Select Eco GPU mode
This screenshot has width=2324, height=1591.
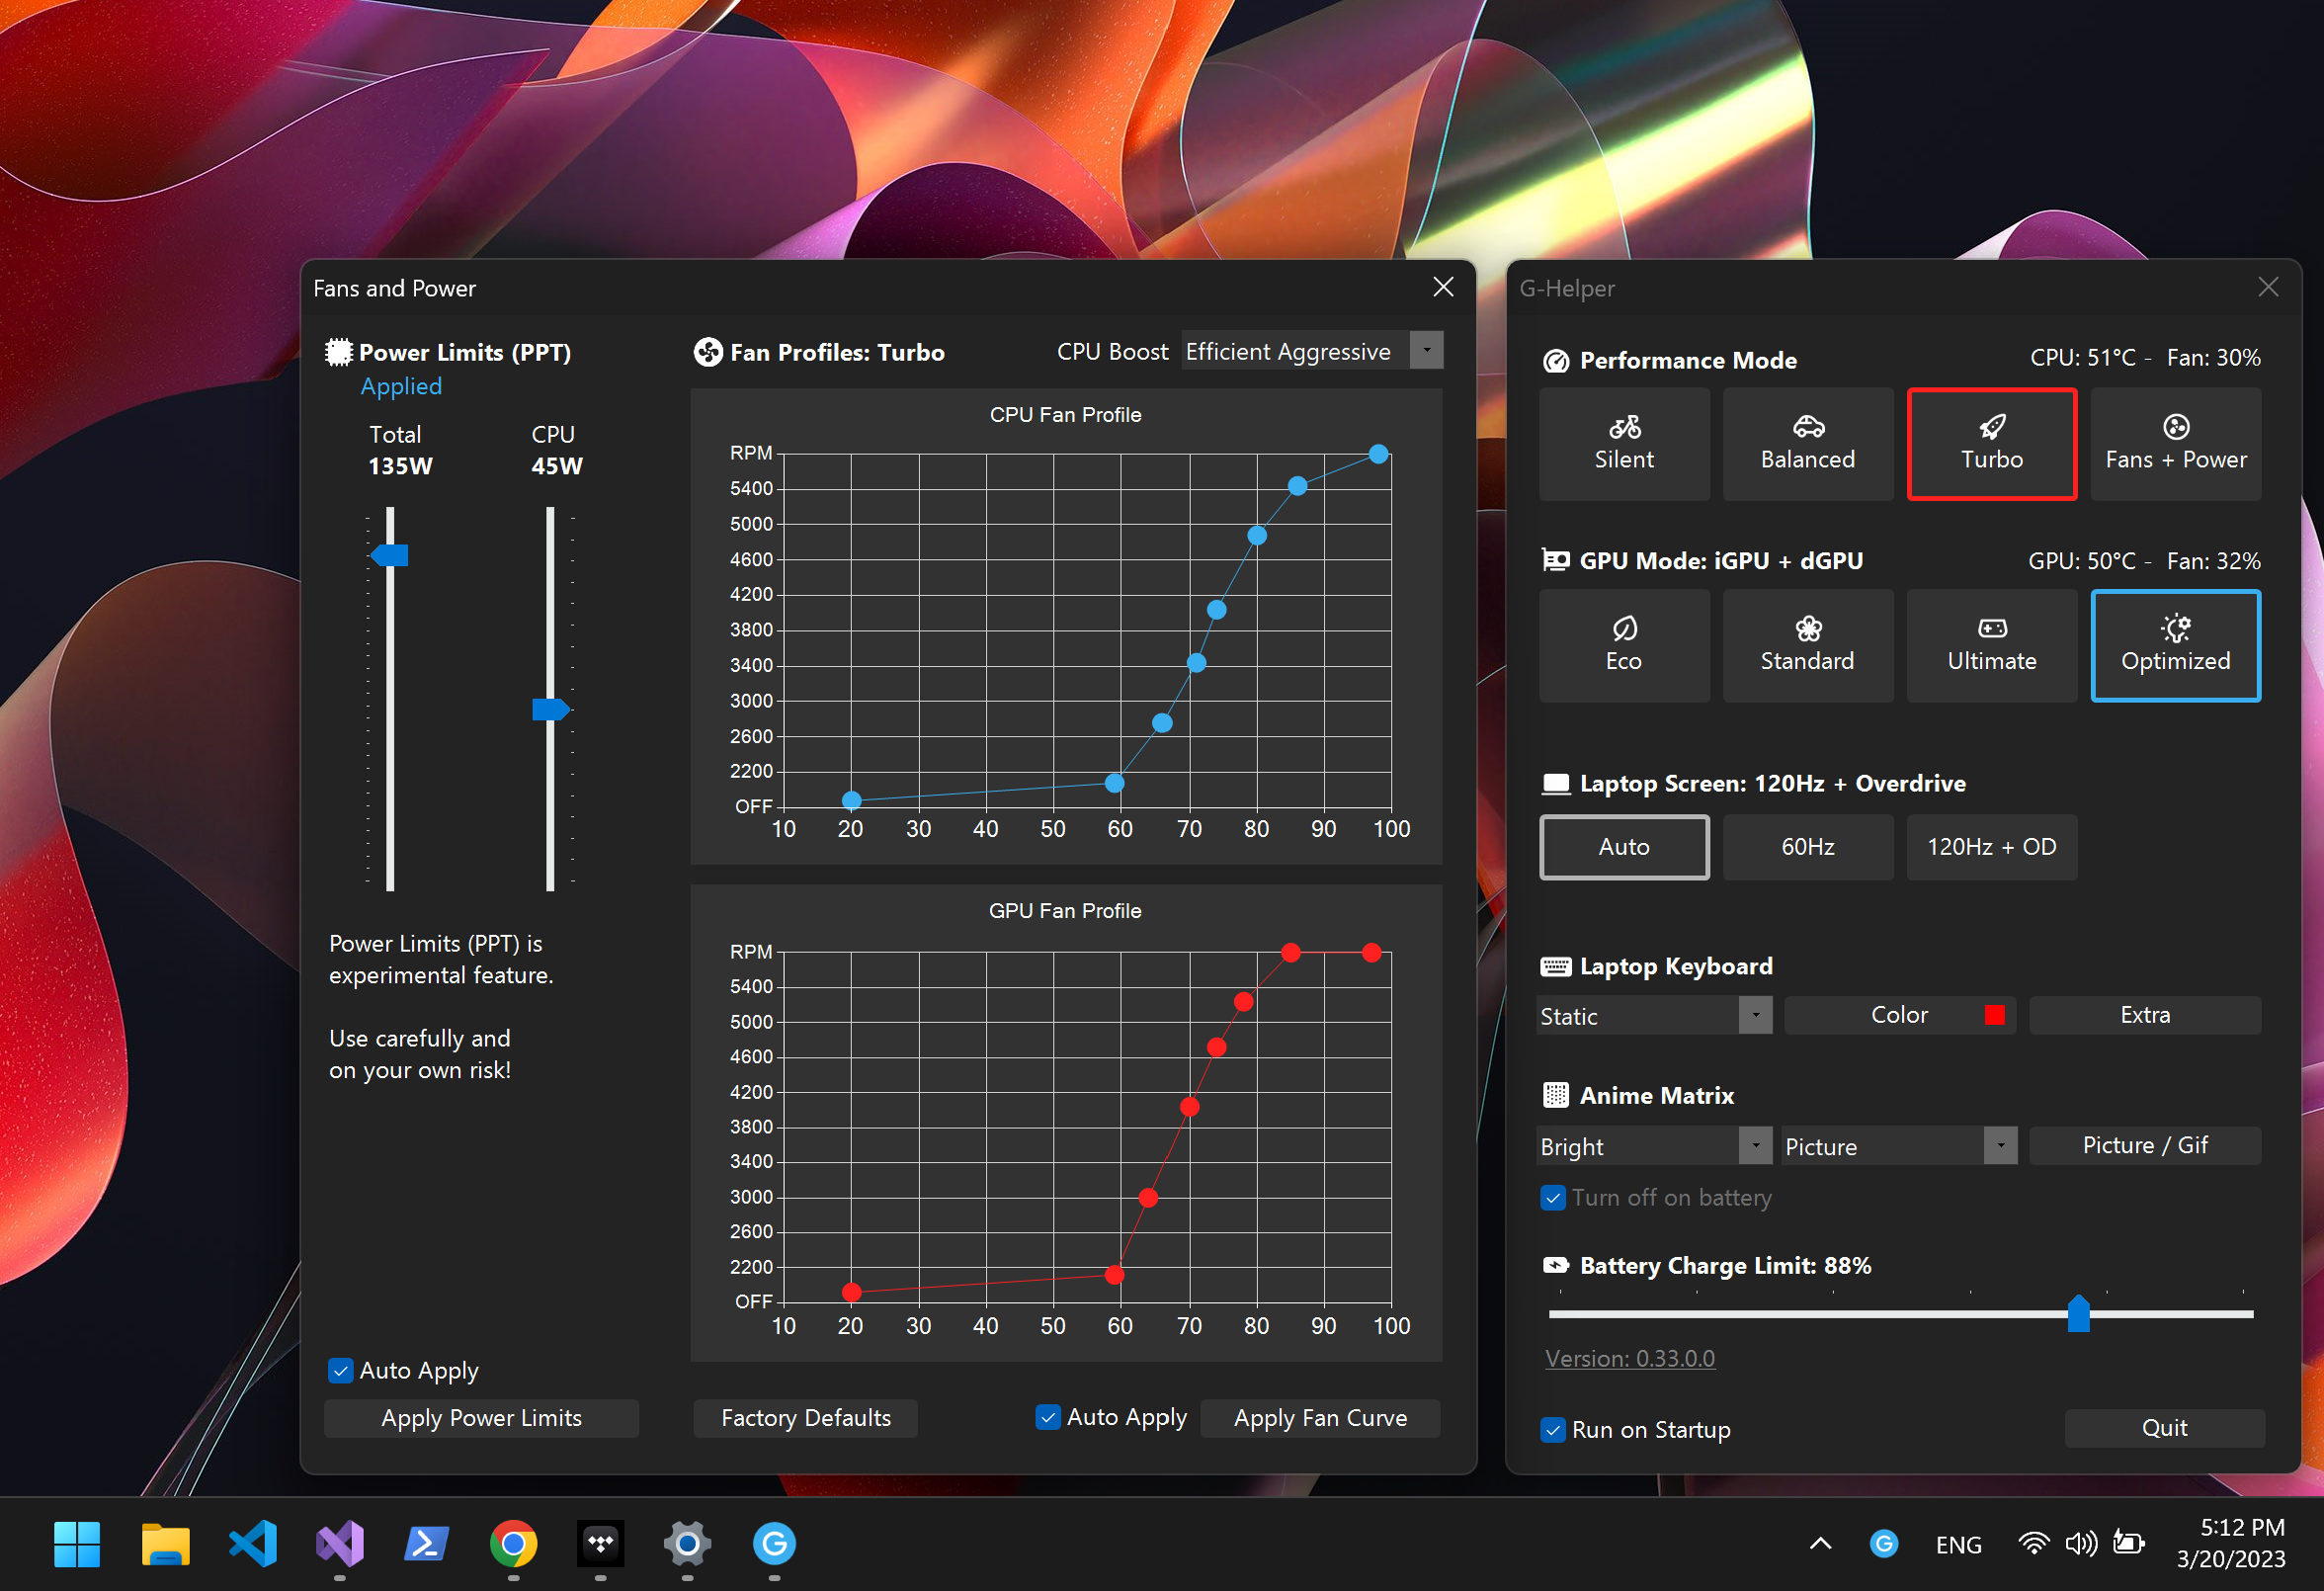point(1623,645)
